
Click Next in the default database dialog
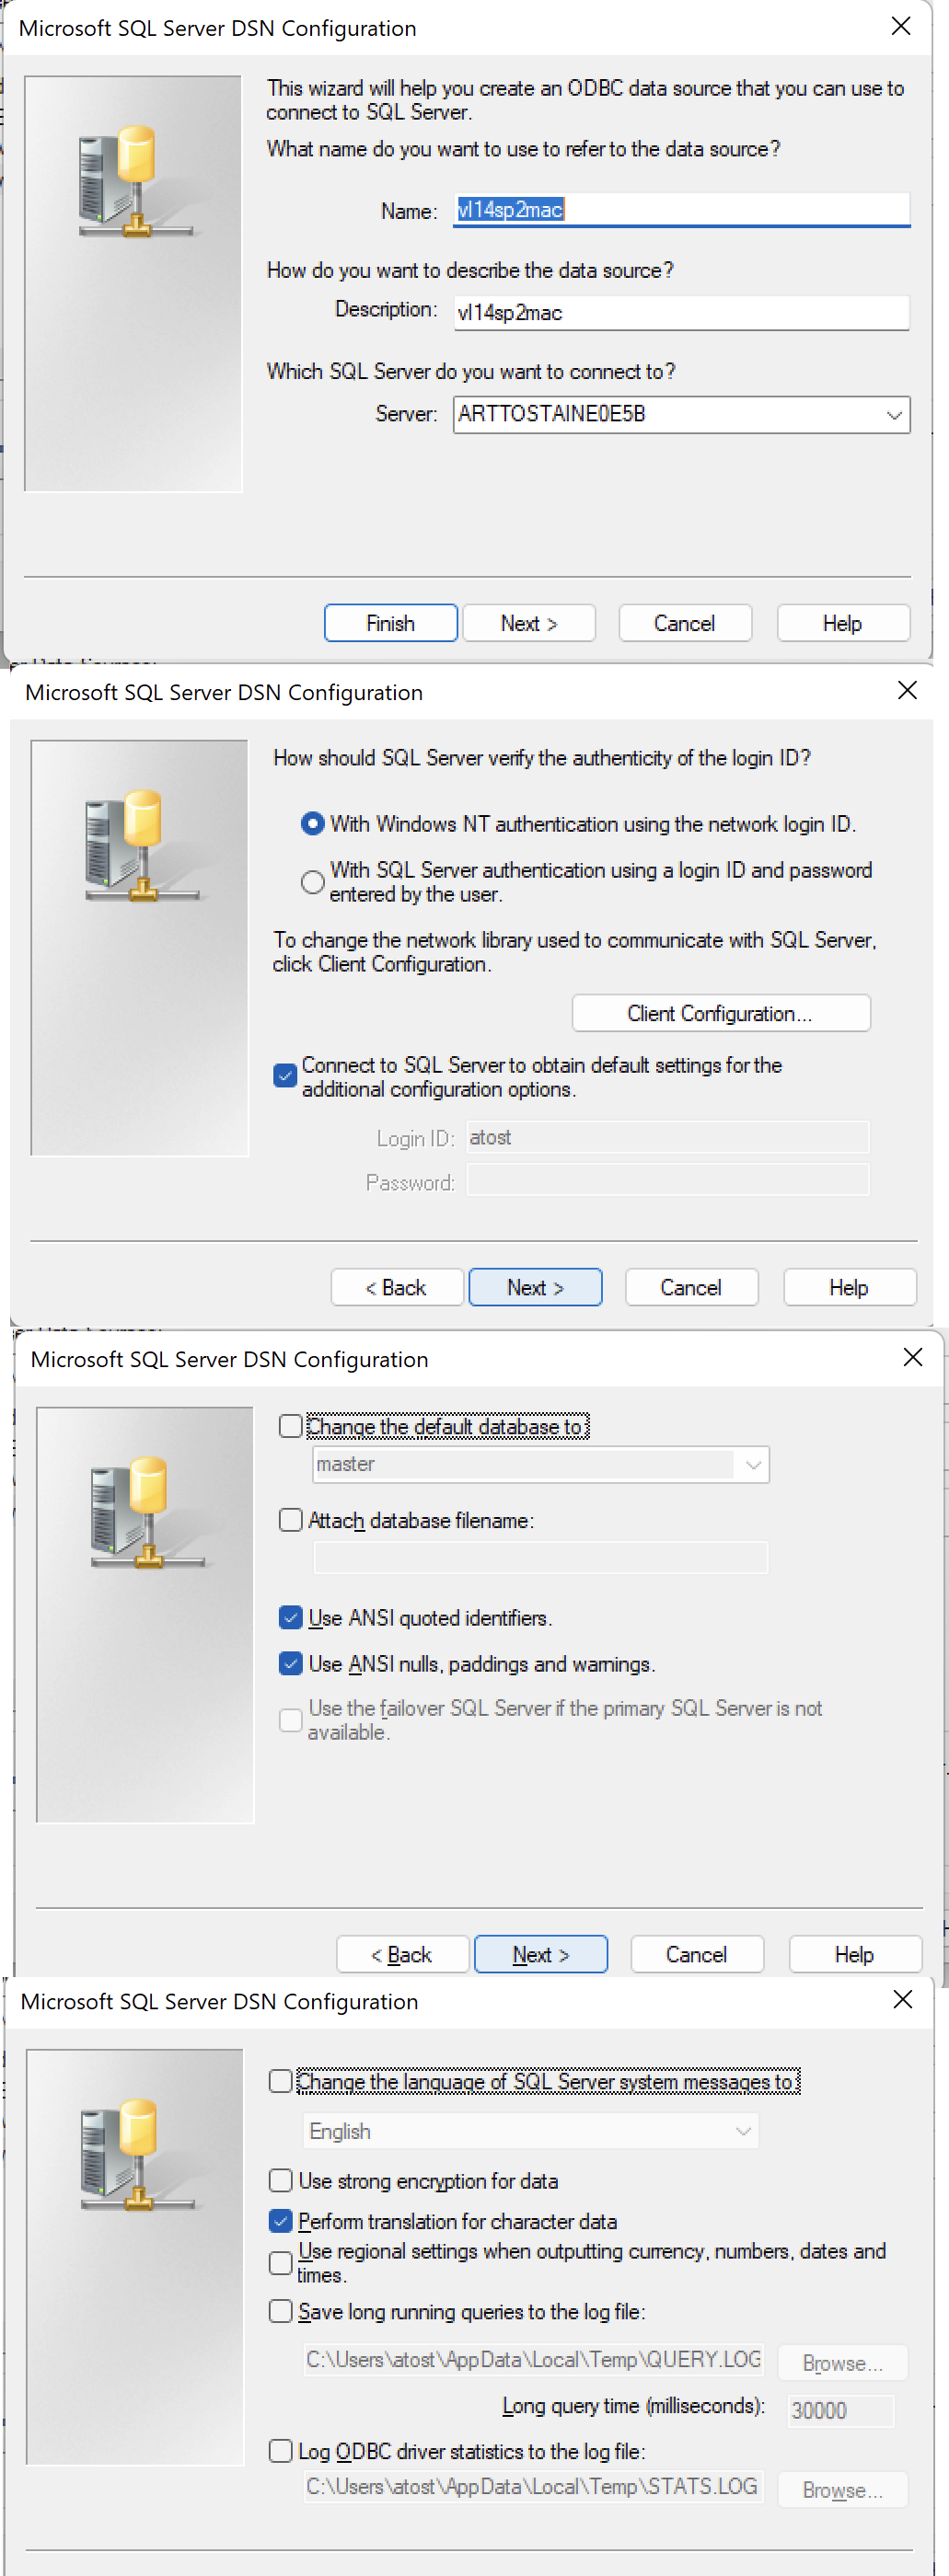click(x=541, y=1954)
